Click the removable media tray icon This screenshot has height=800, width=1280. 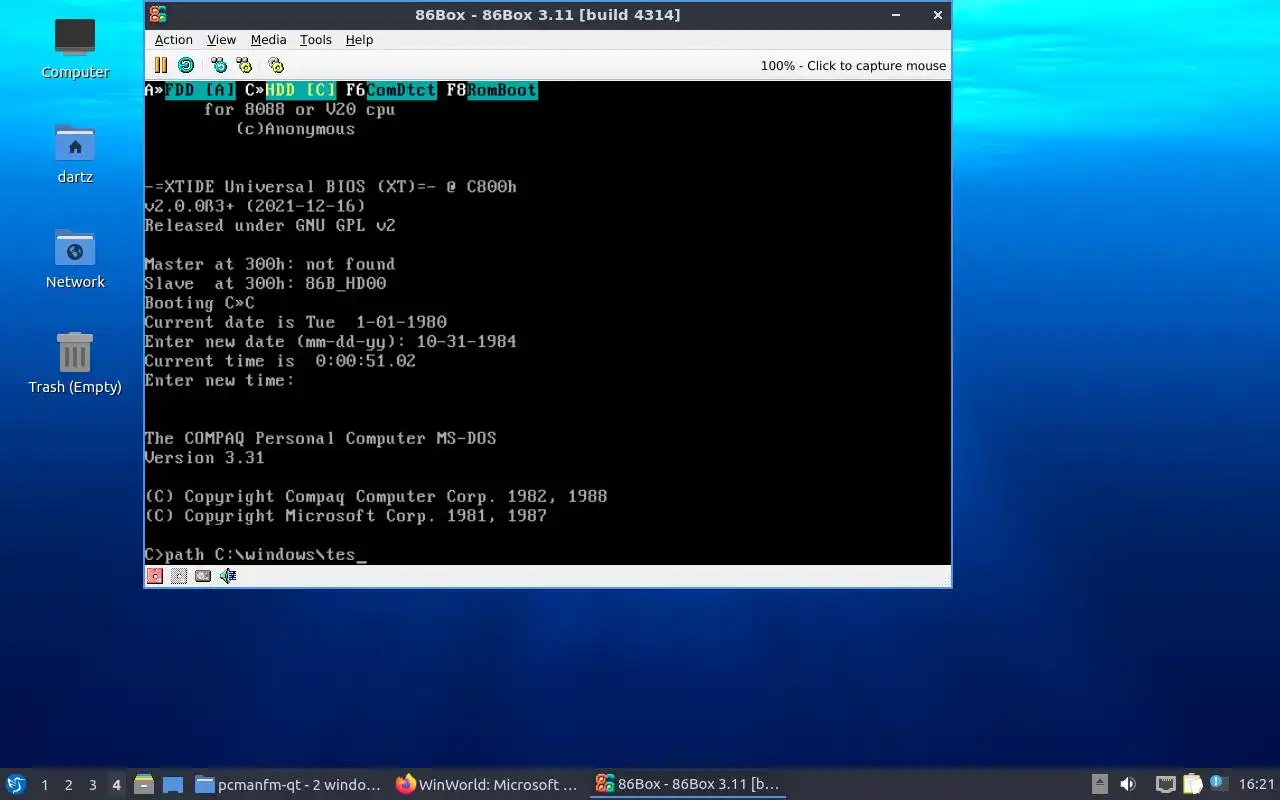point(1099,785)
